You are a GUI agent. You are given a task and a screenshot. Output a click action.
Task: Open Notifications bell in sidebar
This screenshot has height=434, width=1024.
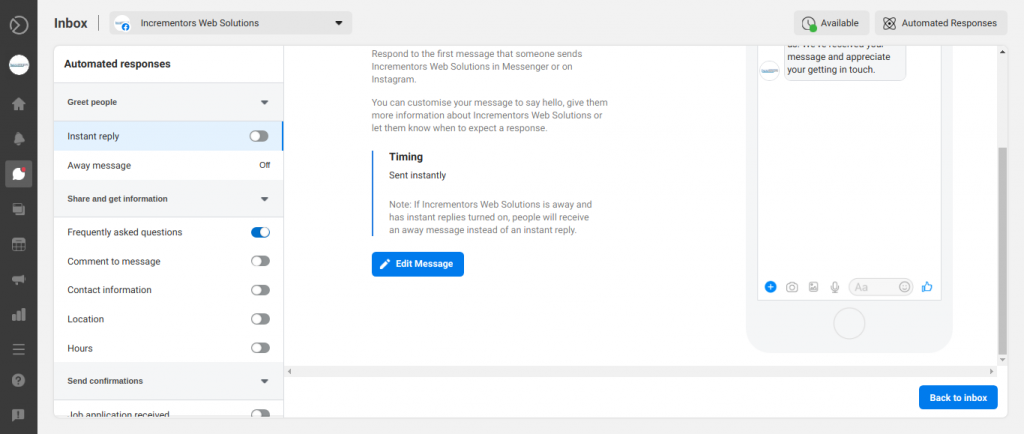tap(18, 138)
